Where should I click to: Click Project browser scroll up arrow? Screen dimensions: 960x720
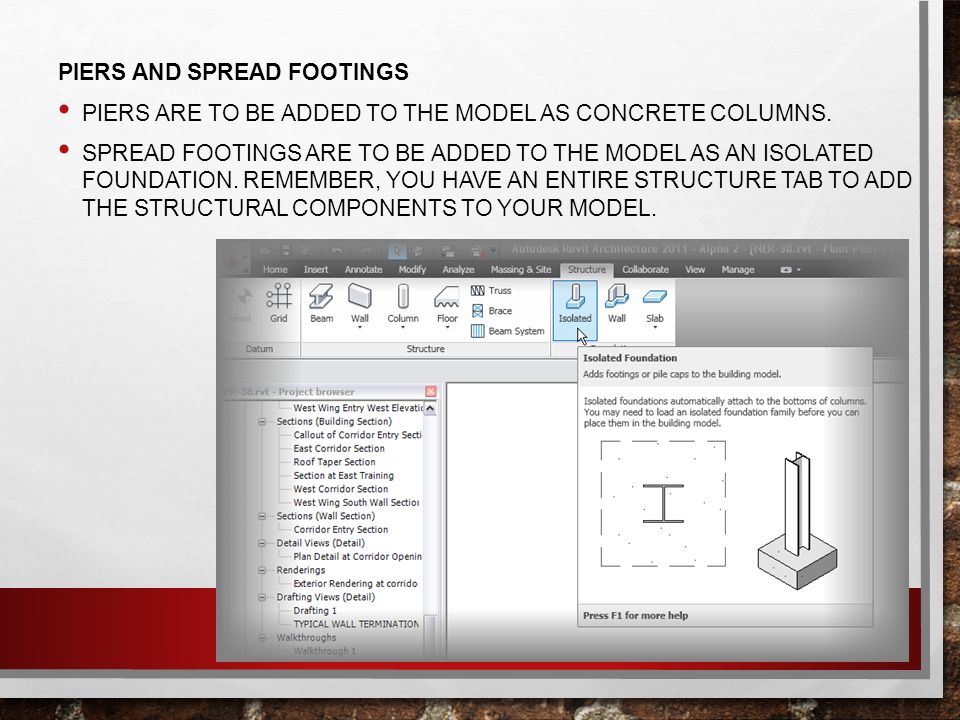[x=430, y=408]
